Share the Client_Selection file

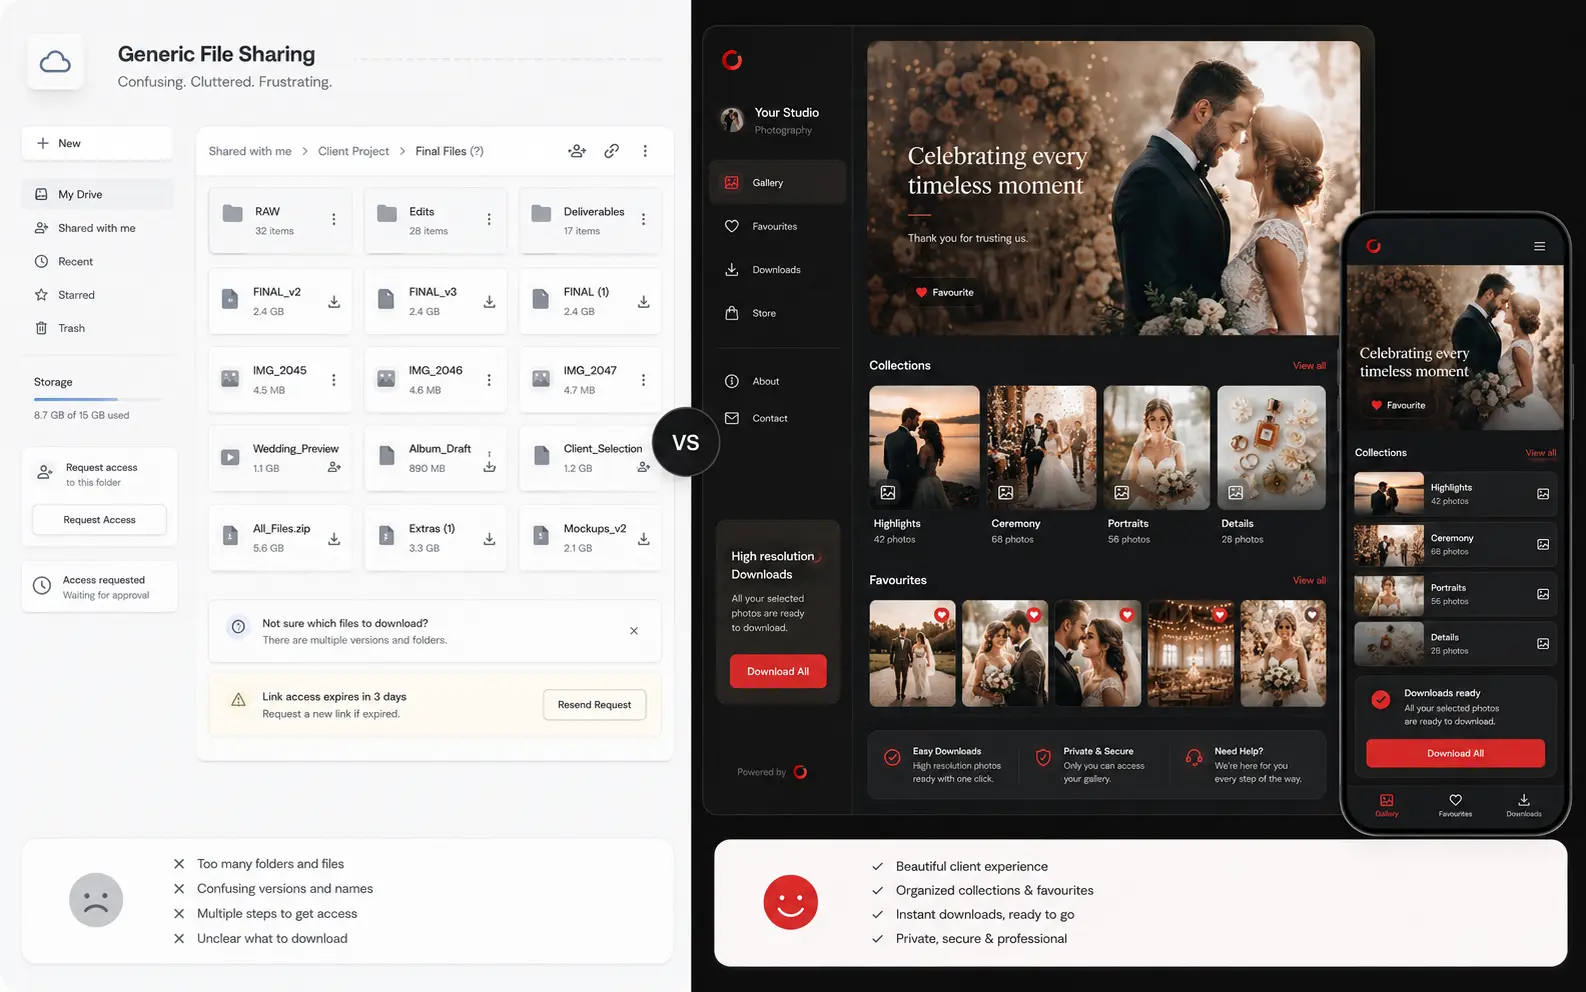coord(643,467)
